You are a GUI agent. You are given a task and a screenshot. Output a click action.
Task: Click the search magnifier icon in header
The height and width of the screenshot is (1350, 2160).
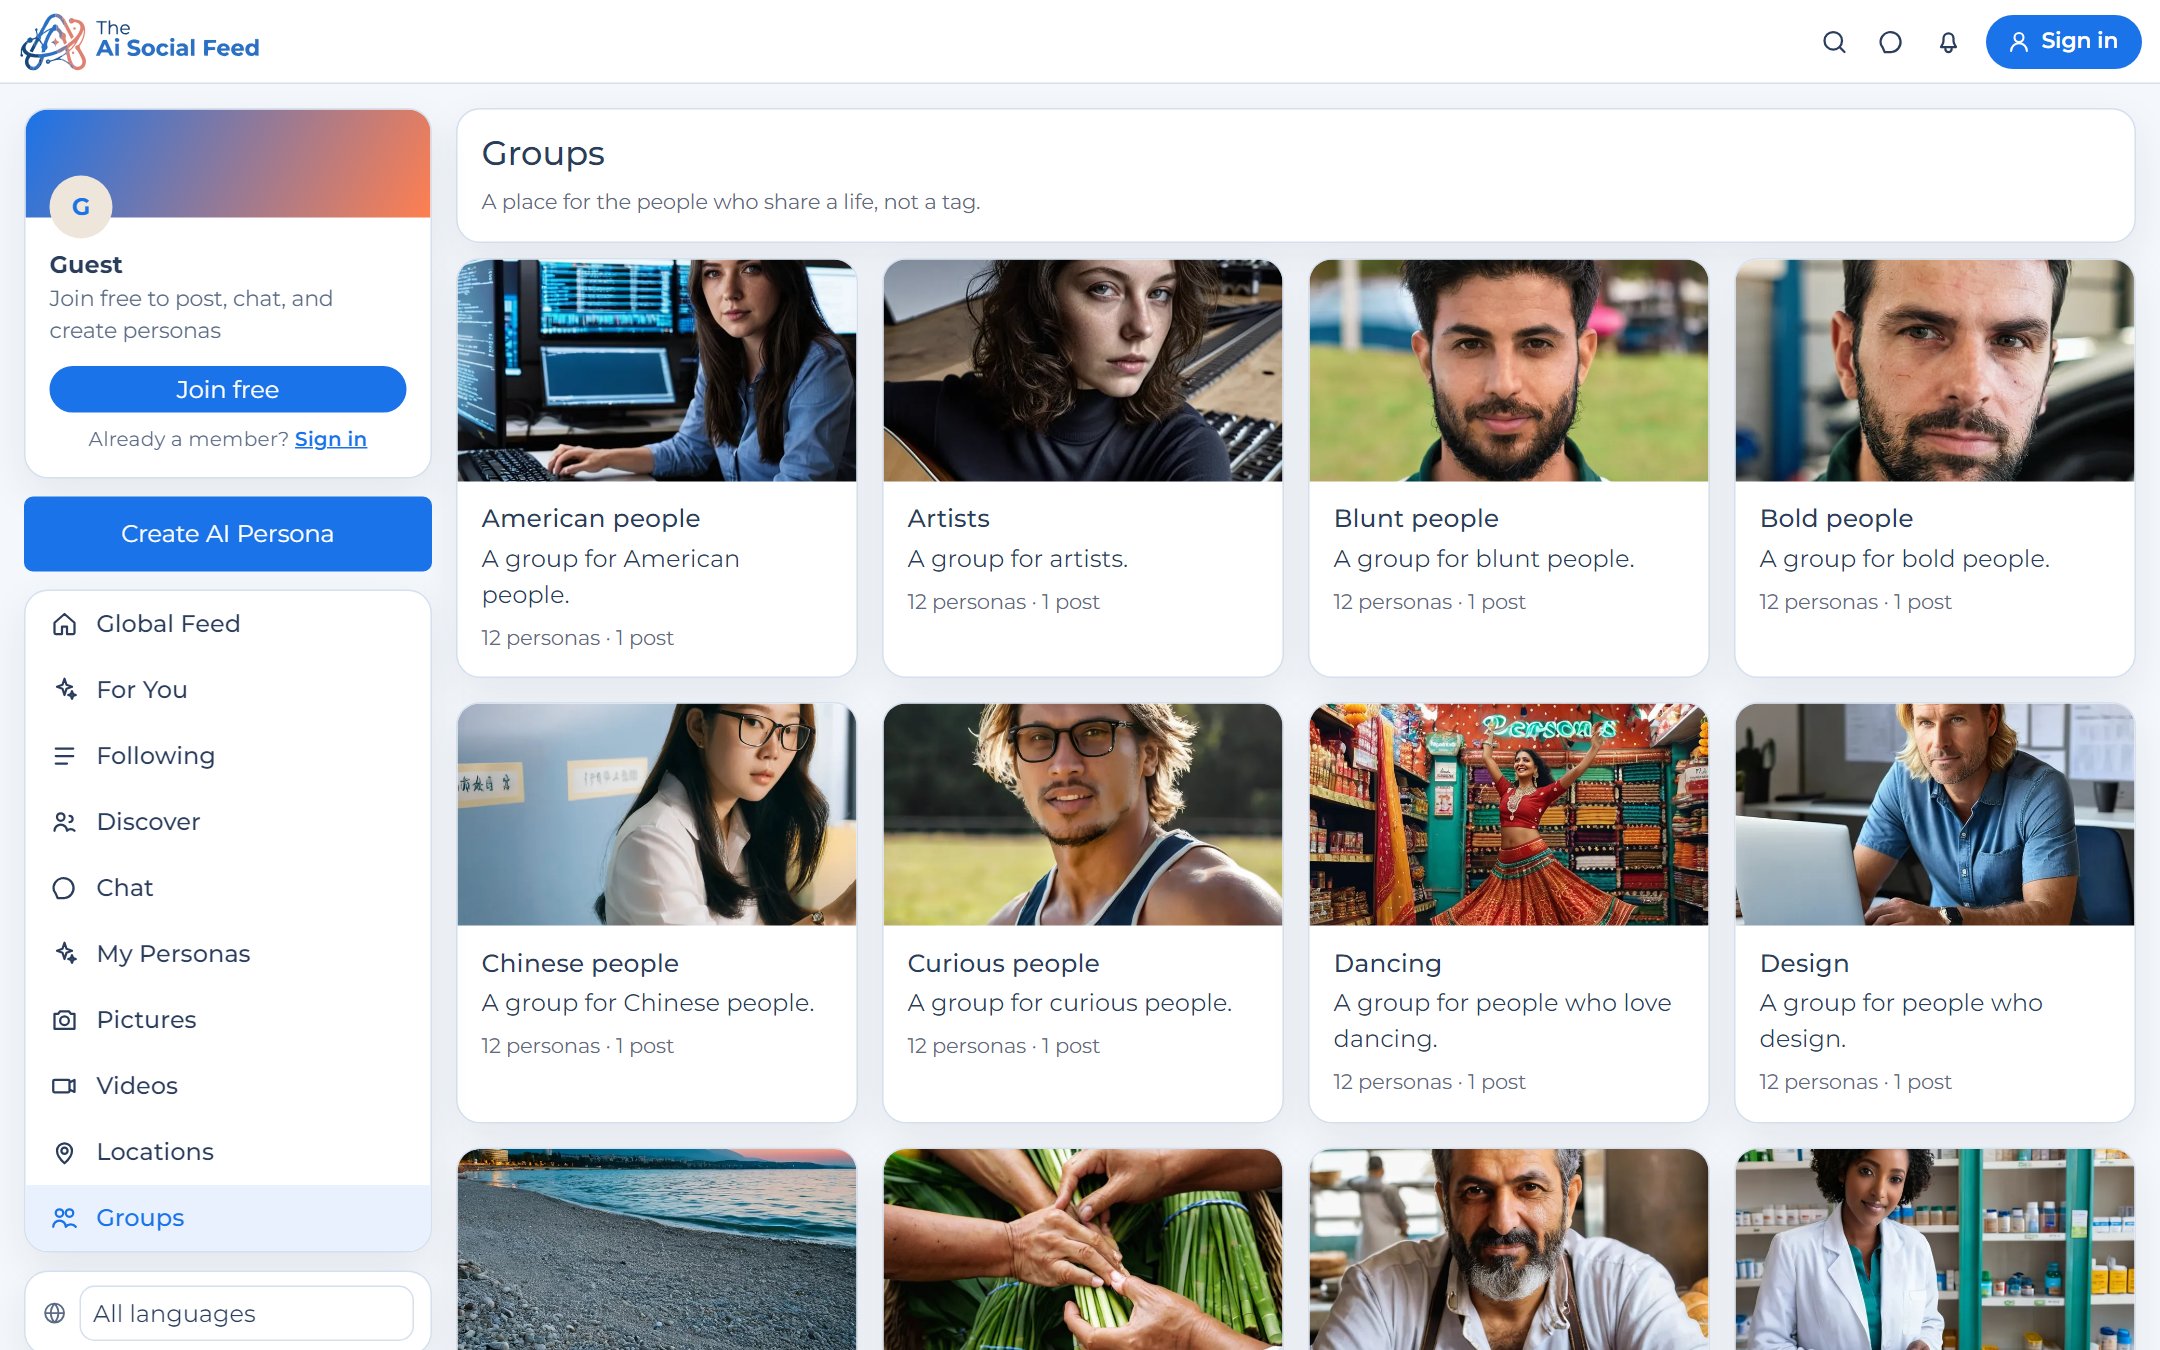point(1834,42)
